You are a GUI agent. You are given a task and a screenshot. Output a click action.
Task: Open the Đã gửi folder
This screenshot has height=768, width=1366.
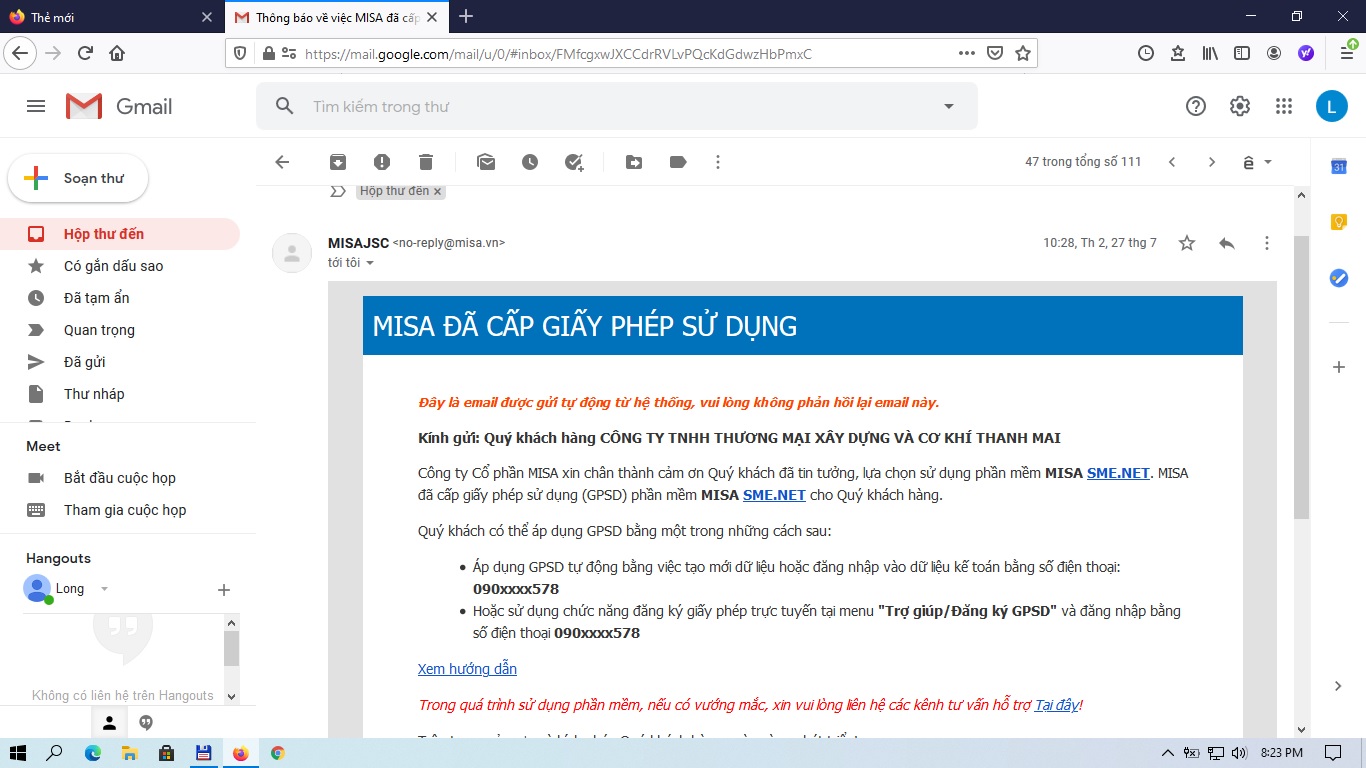(x=120, y=362)
